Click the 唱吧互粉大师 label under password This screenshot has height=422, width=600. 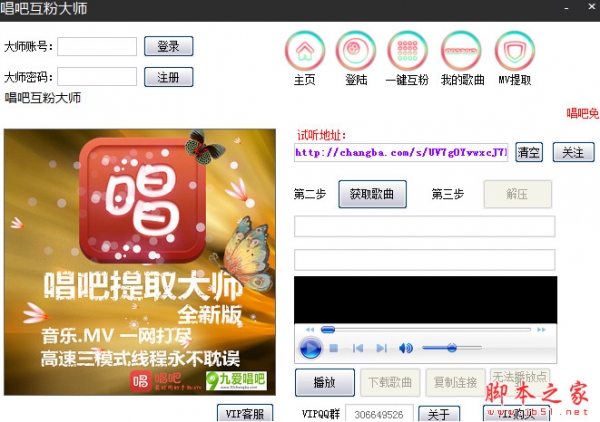pos(43,98)
